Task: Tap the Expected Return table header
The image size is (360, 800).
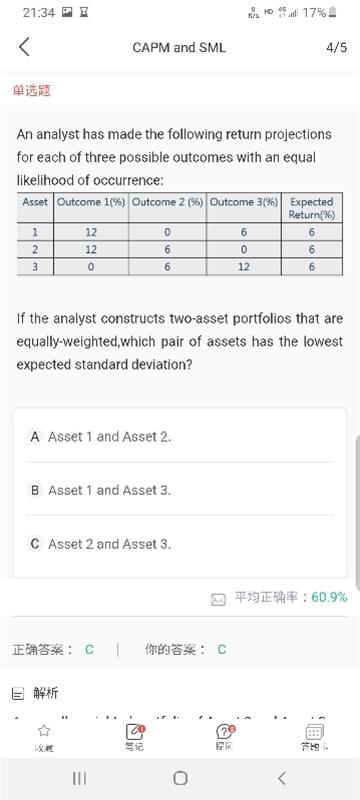Action: 312,208
